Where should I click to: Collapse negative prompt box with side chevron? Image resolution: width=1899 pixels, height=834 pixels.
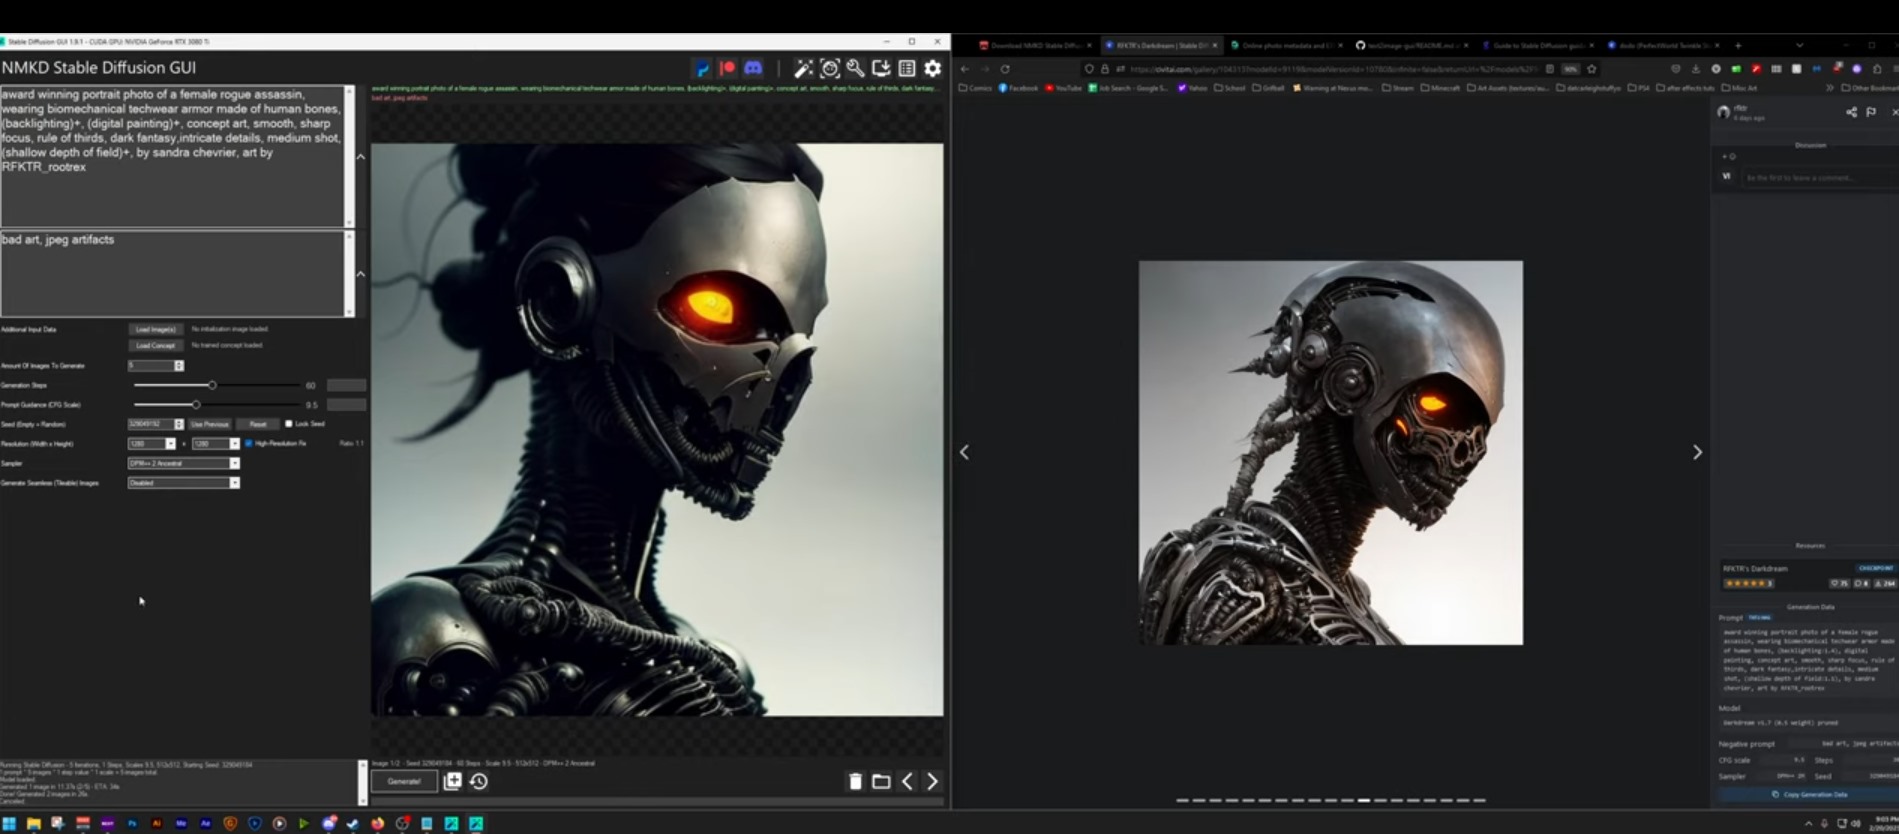tap(361, 274)
